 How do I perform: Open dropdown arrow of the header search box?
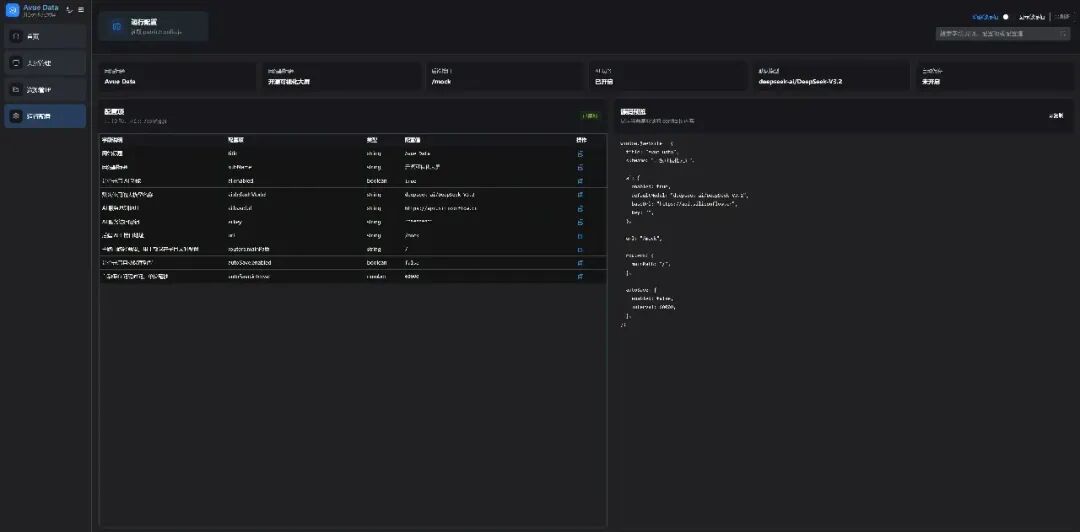[1063, 33]
